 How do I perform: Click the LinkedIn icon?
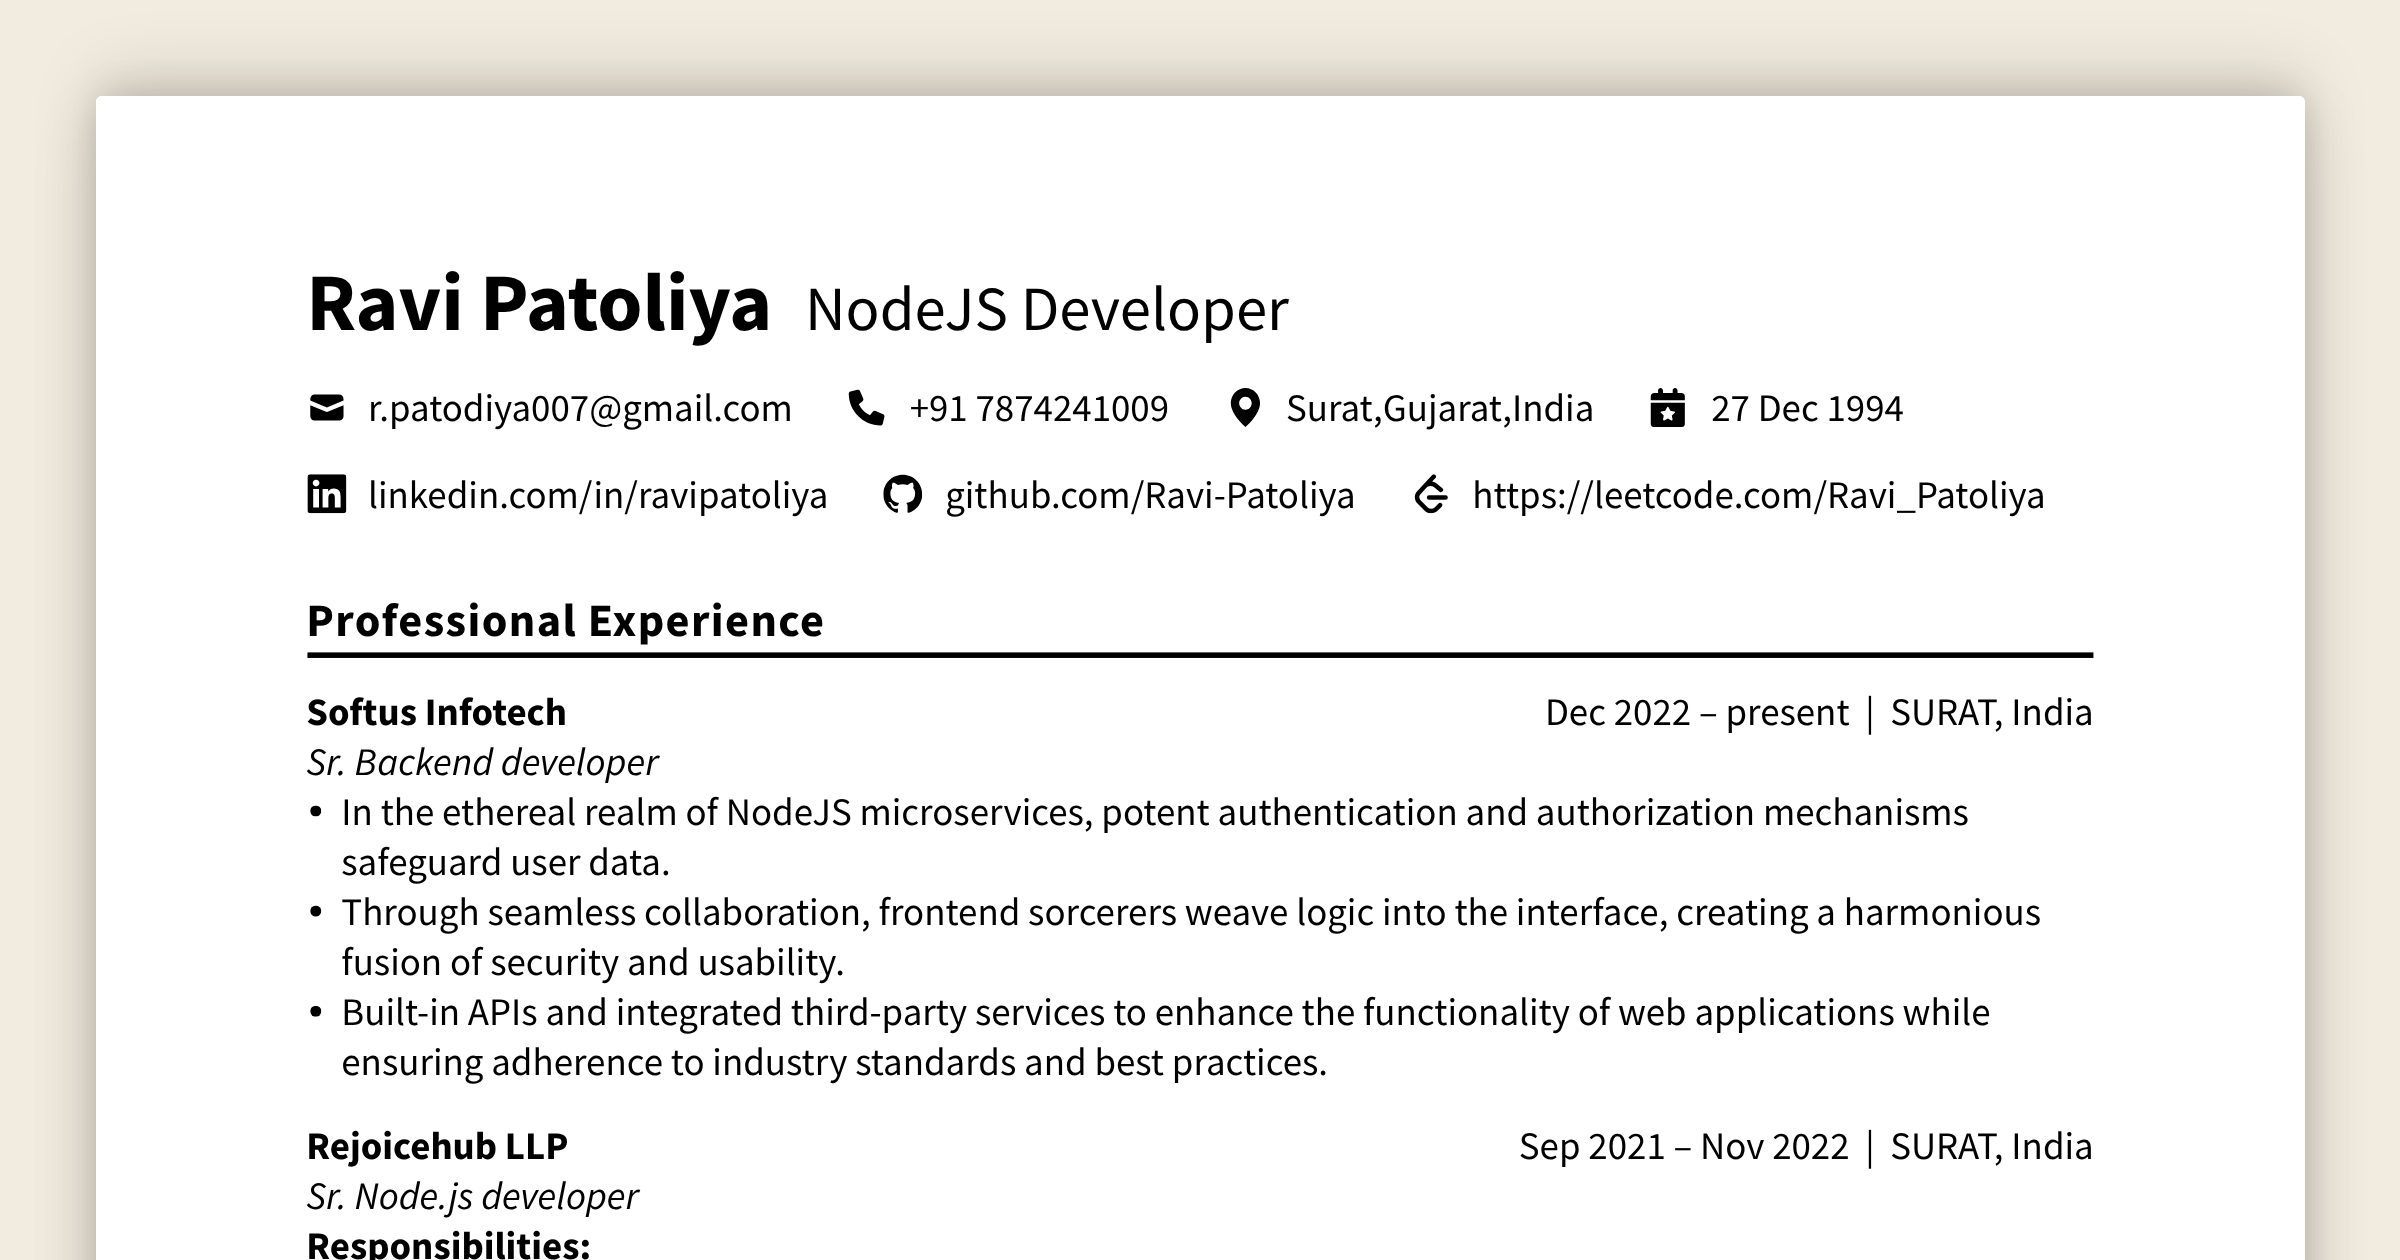324,494
